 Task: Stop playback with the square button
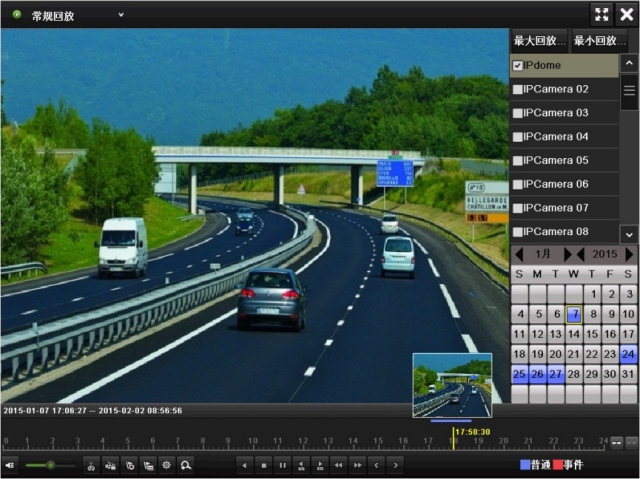[263, 465]
